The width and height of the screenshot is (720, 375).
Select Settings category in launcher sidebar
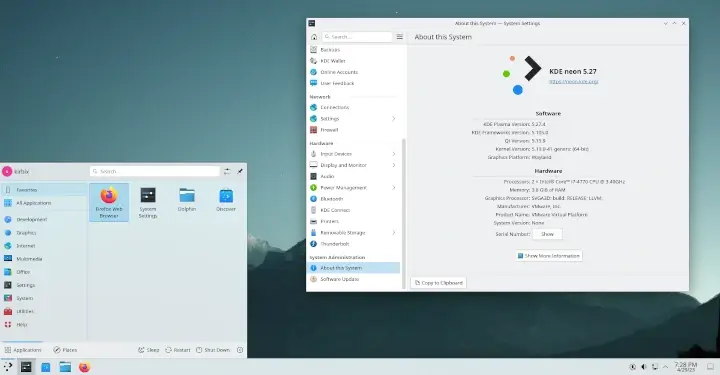point(44,285)
